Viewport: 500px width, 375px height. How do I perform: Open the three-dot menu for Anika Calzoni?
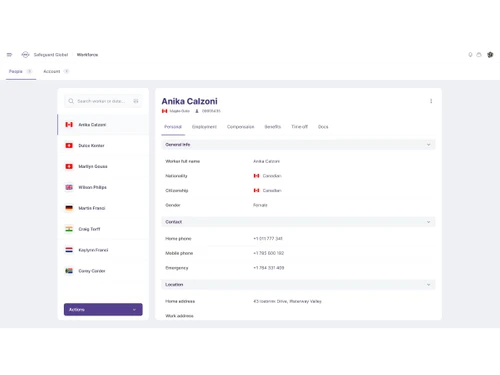pos(431,101)
